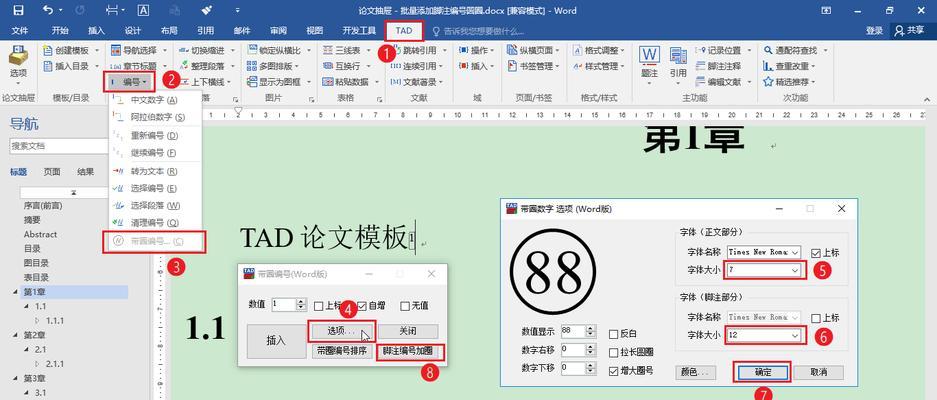This screenshot has height=400, width=937.
Task: Click the 脚注注释 icon
Action: pyautogui.click(x=701, y=66)
